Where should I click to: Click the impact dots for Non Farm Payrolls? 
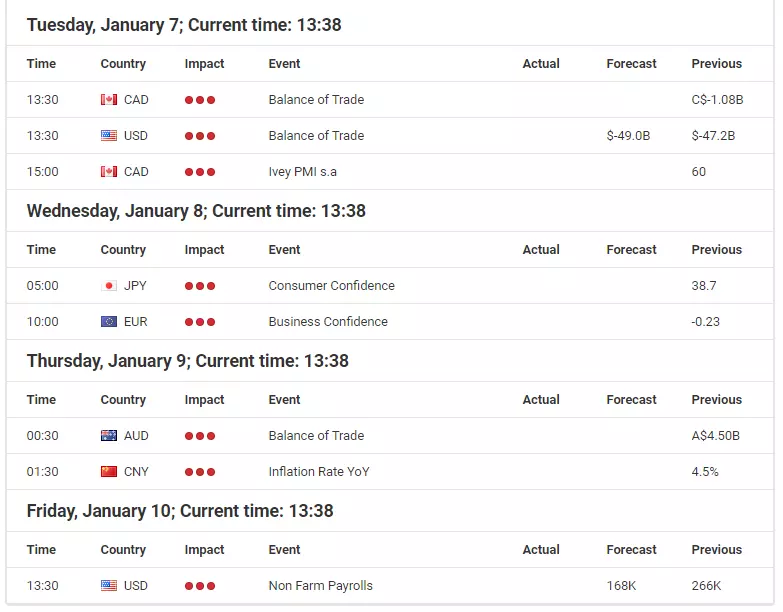tap(200, 586)
